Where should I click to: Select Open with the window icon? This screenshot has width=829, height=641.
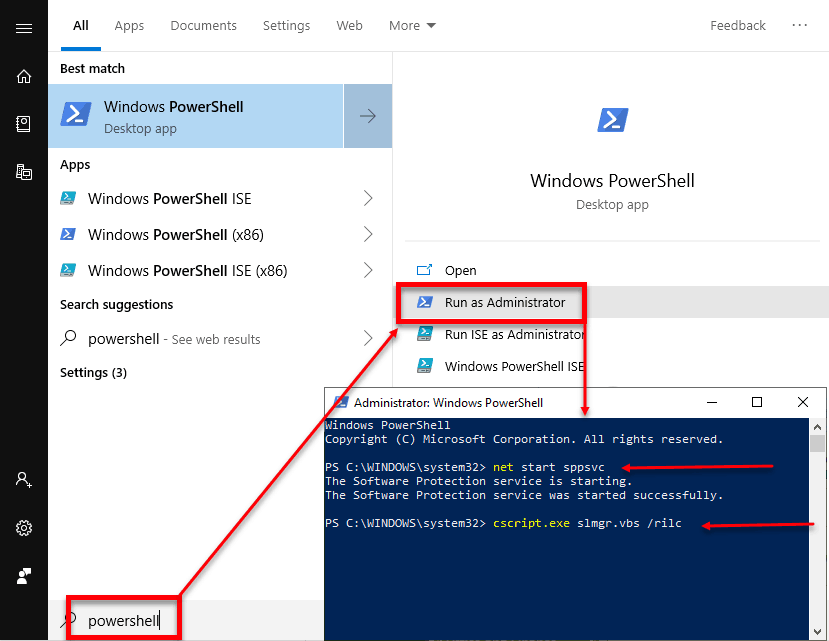click(x=424, y=270)
